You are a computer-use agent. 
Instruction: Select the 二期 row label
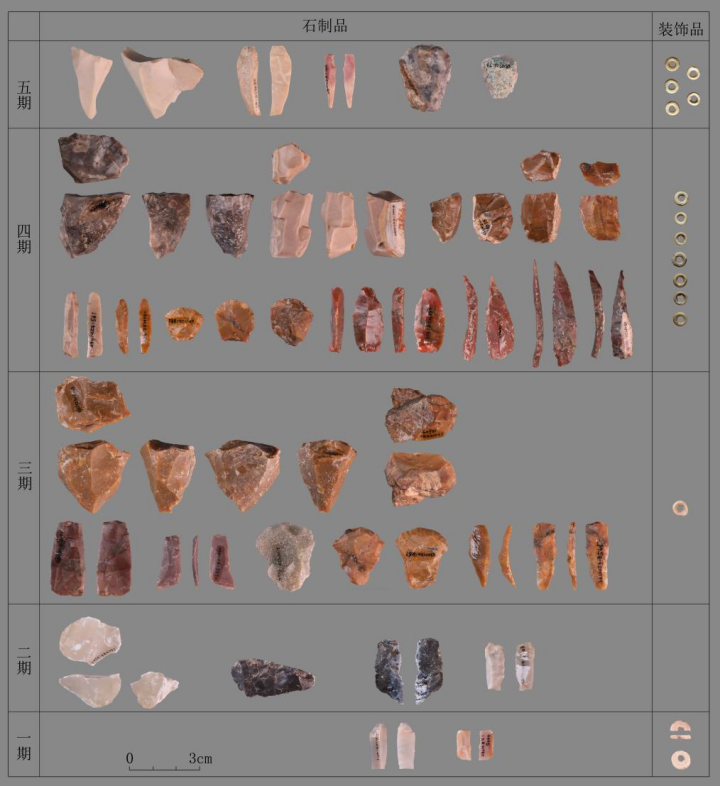[25, 656]
